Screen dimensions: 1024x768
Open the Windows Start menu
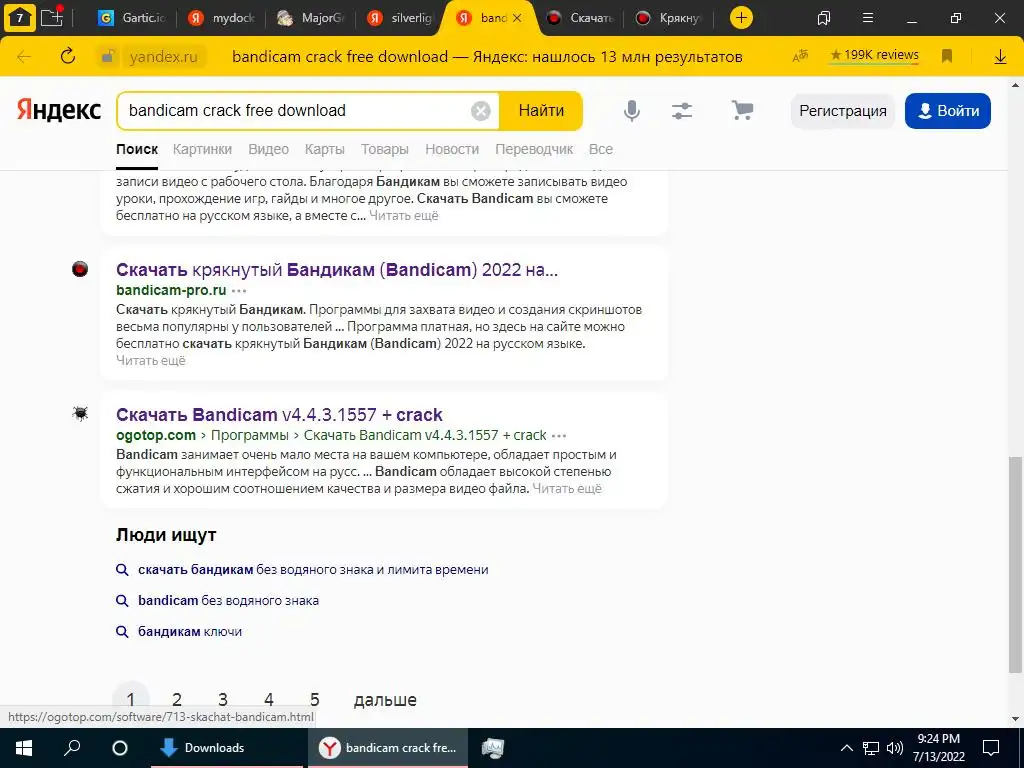tap(24, 748)
